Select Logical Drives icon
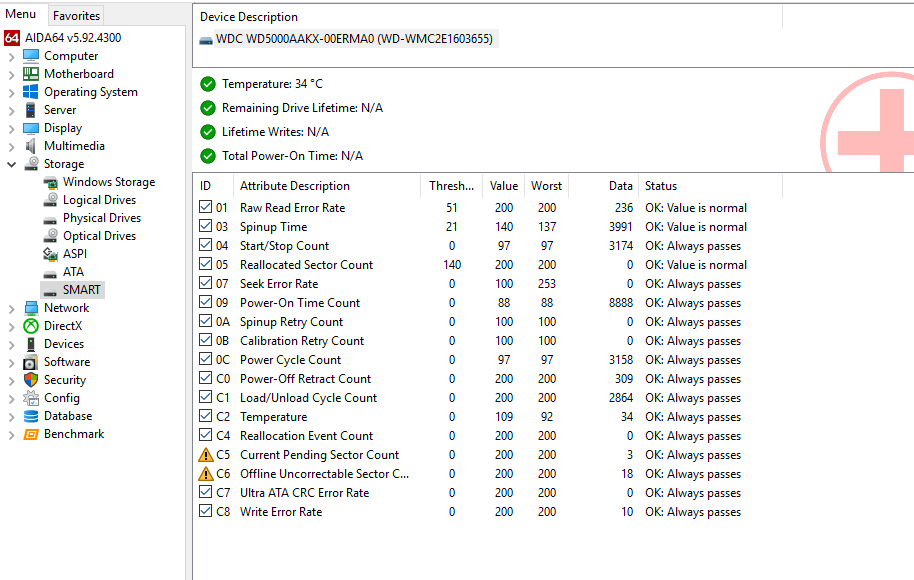The width and height of the screenshot is (914, 580). coord(51,200)
